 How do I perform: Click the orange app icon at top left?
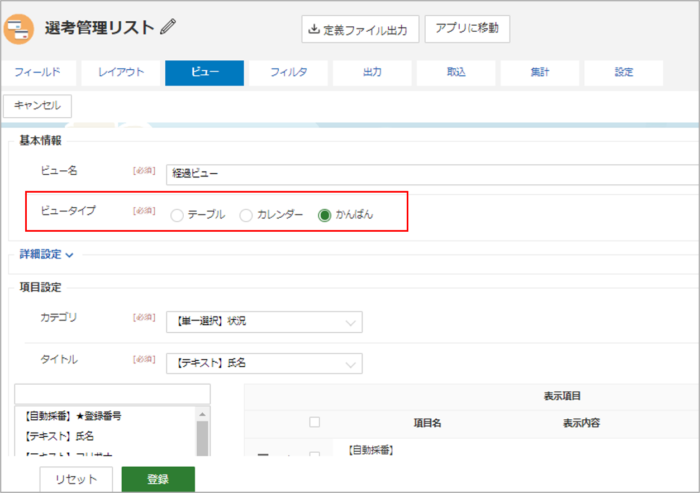tap(18, 29)
